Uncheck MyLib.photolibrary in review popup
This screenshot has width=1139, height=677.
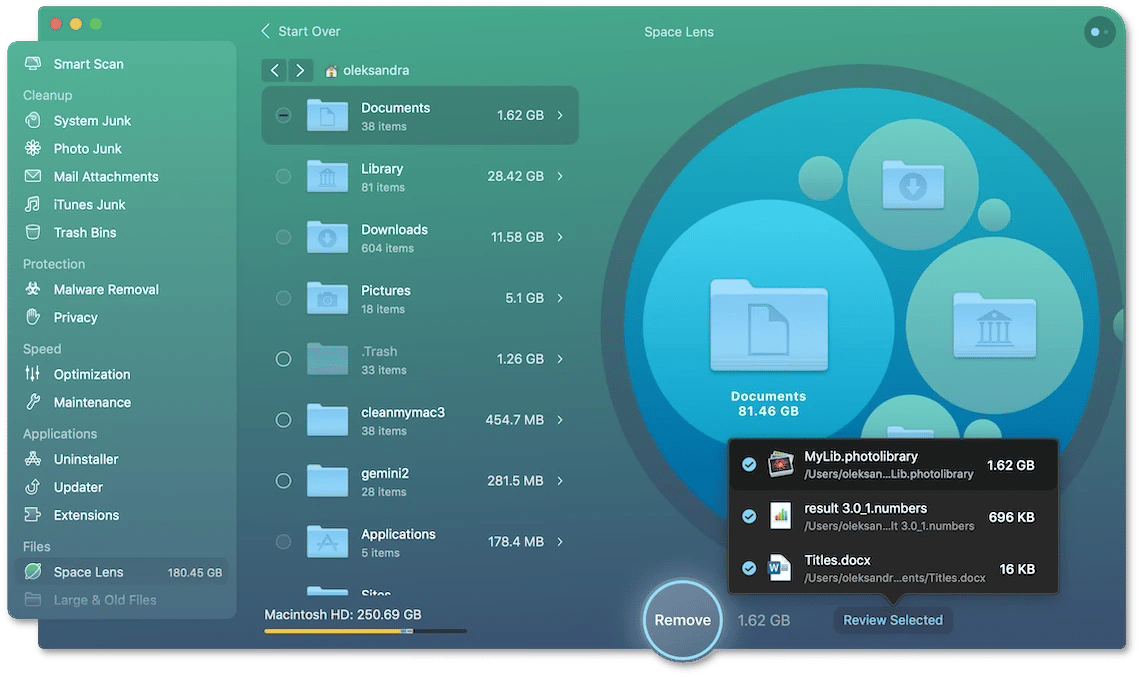pos(749,464)
